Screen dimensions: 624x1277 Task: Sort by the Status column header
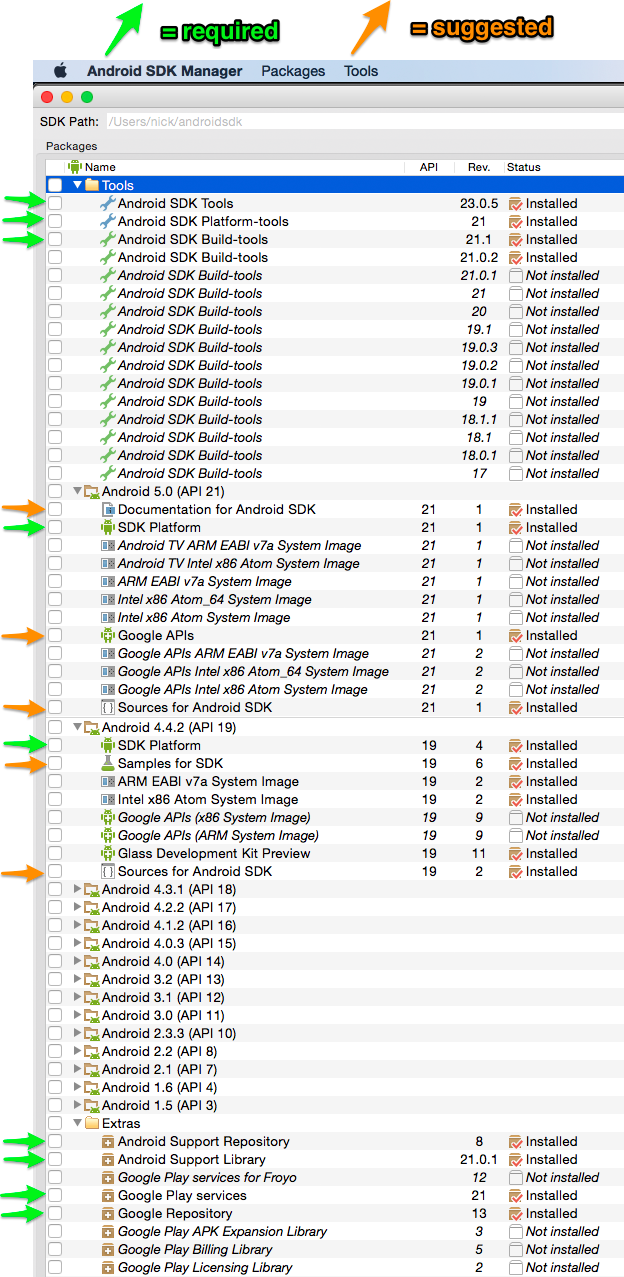pyautogui.click(x=523, y=167)
